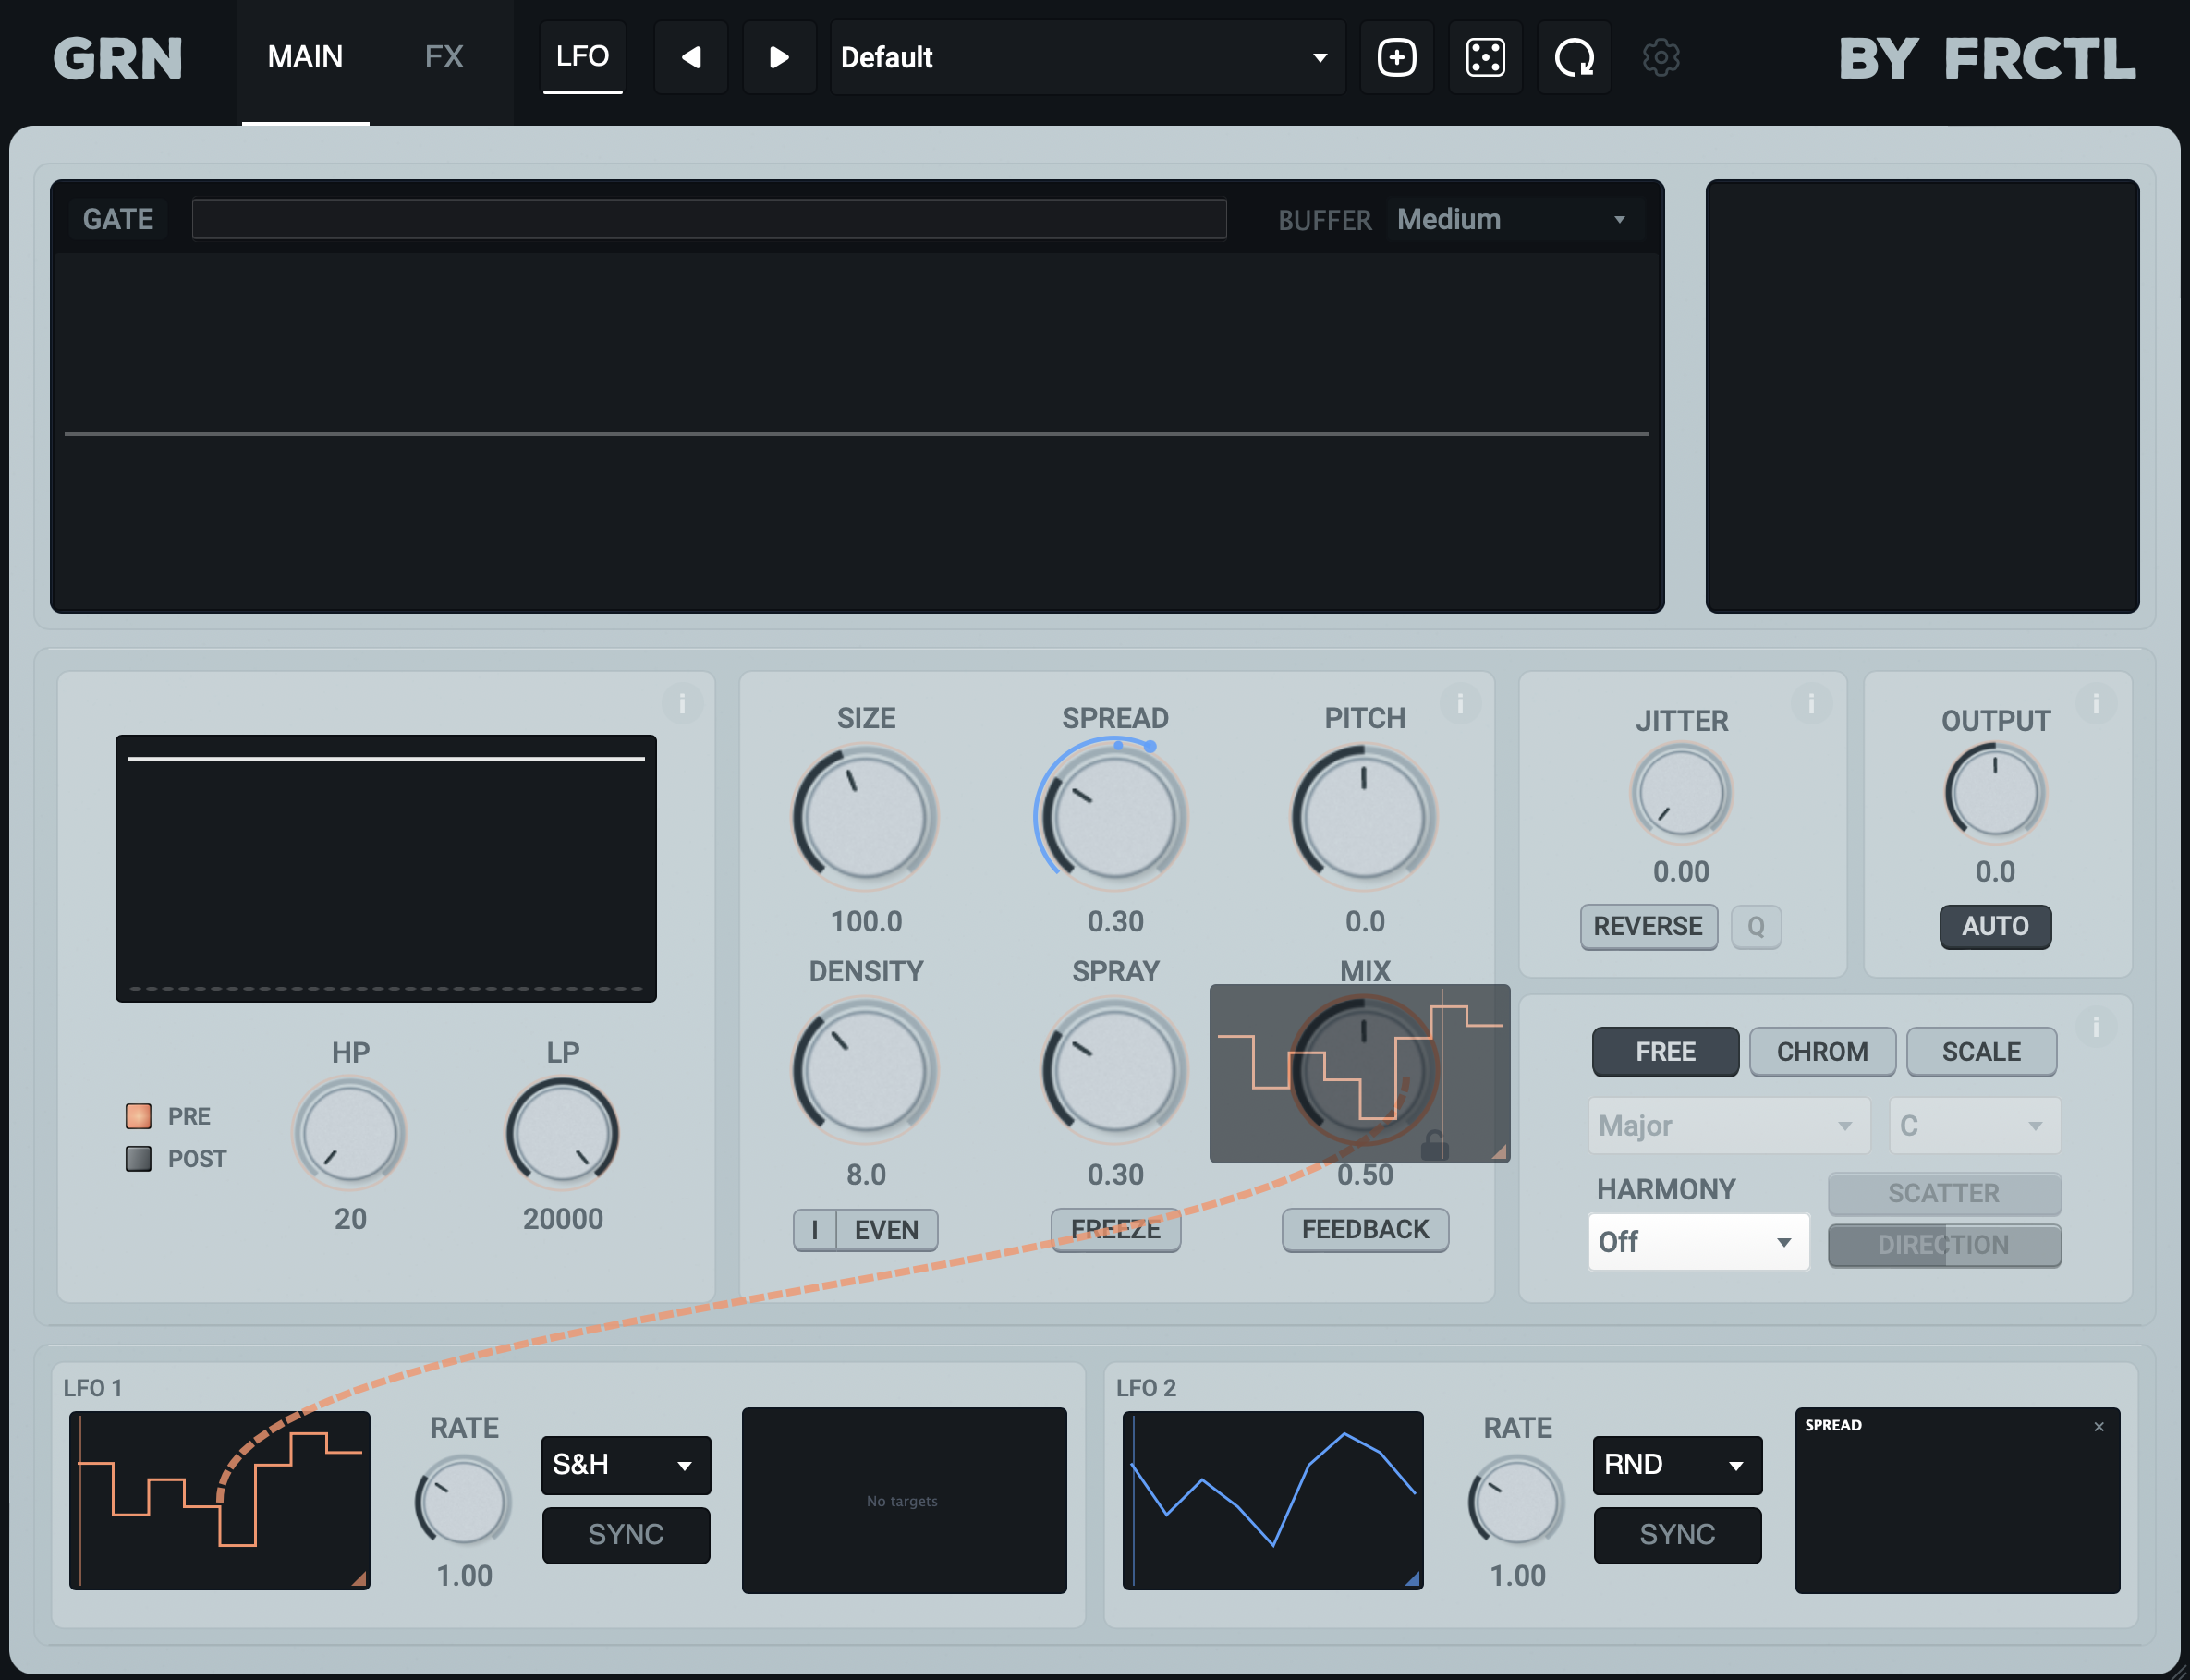The image size is (2190, 1680).
Task: Enable the PRE filter checkbox
Action: (x=139, y=1116)
